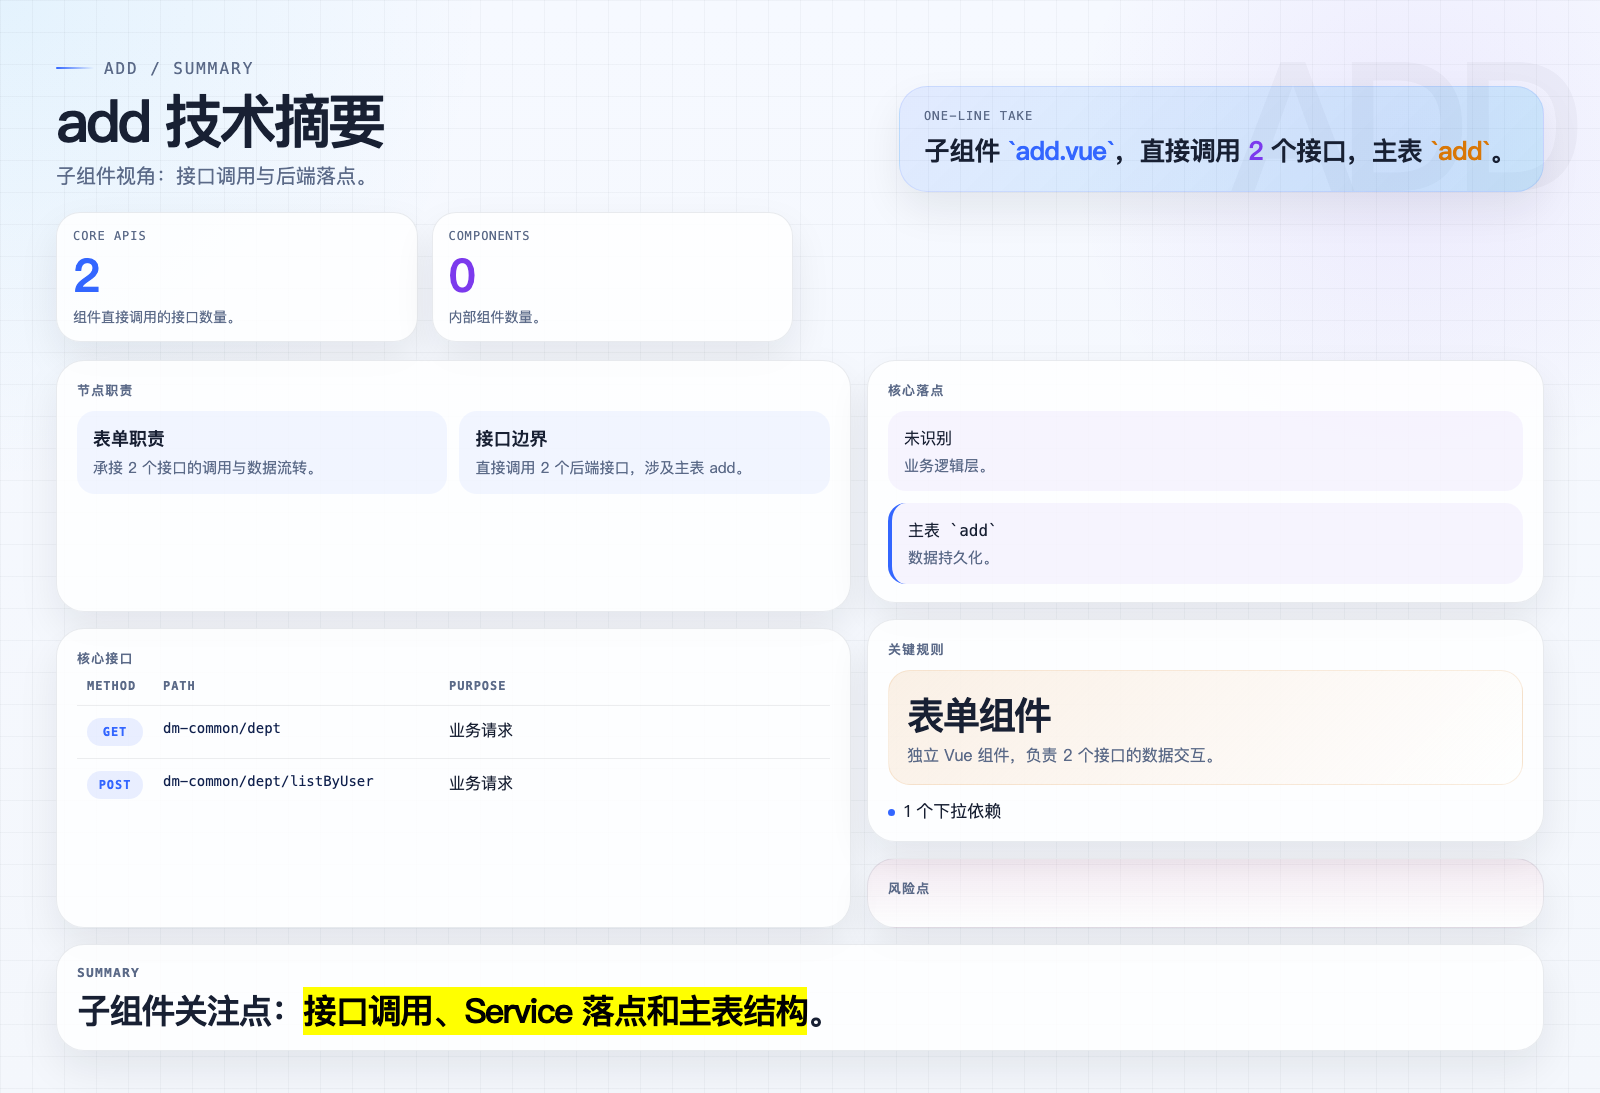Click the '核心接口' section title
The width and height of the screenshot is (1600, 1093).
coord(105,658)
